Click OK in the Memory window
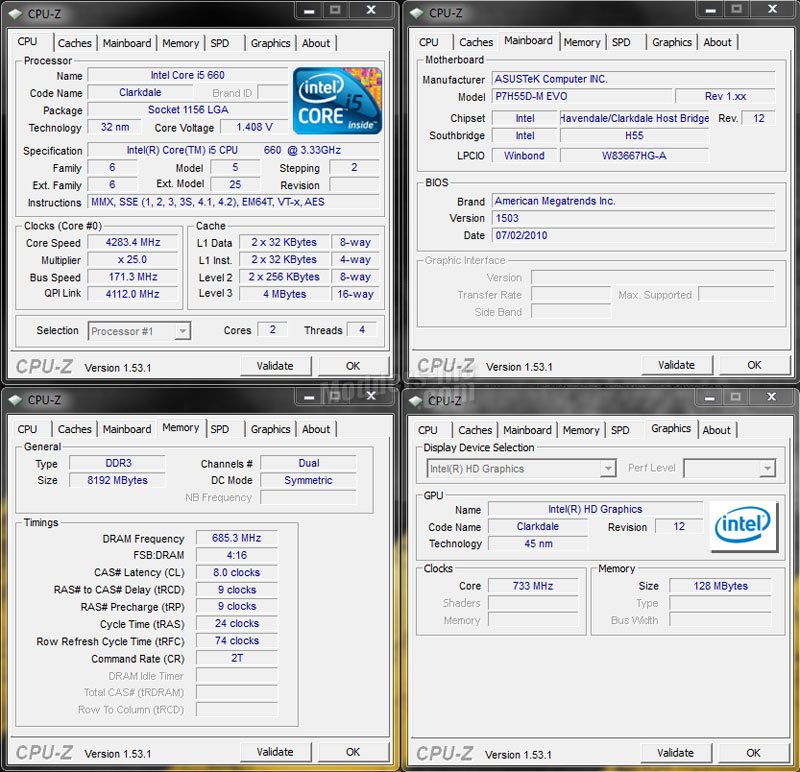Screen dimensions: 800x772 353,752
